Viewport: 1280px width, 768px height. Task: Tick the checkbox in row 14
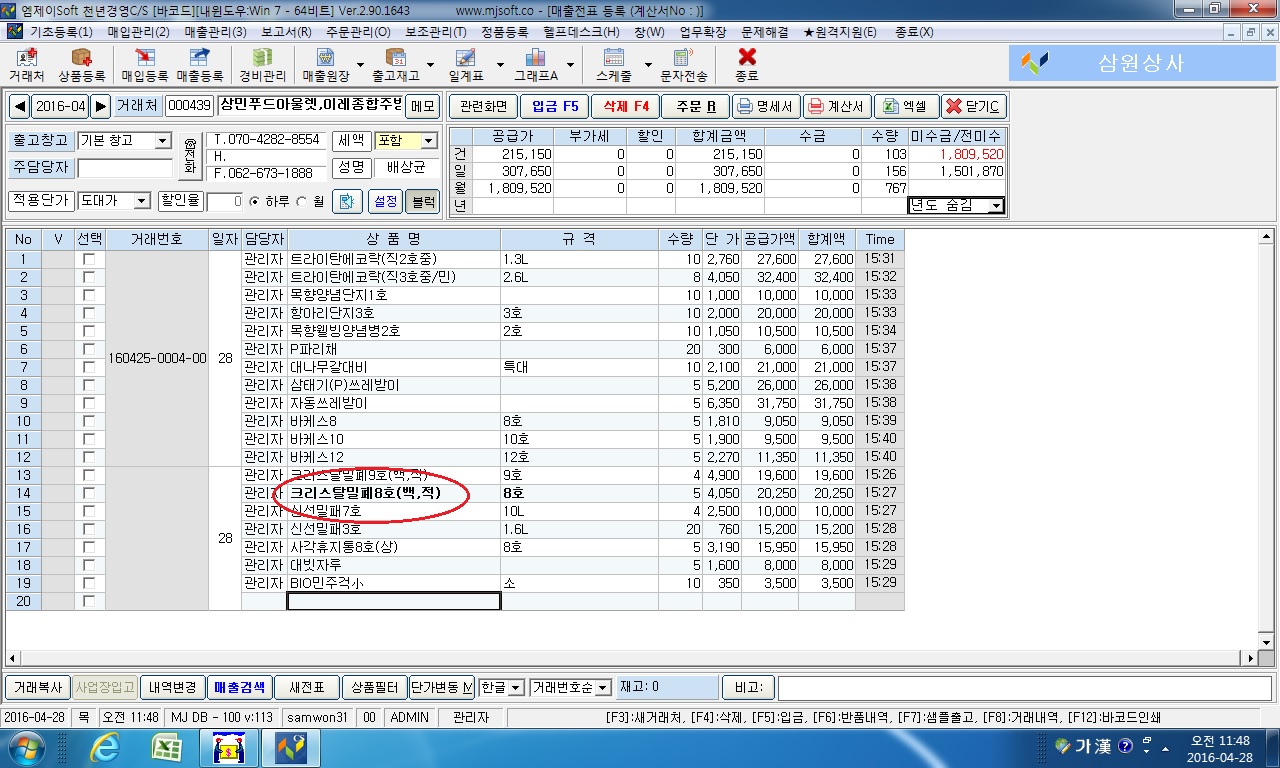pos(89,493)
